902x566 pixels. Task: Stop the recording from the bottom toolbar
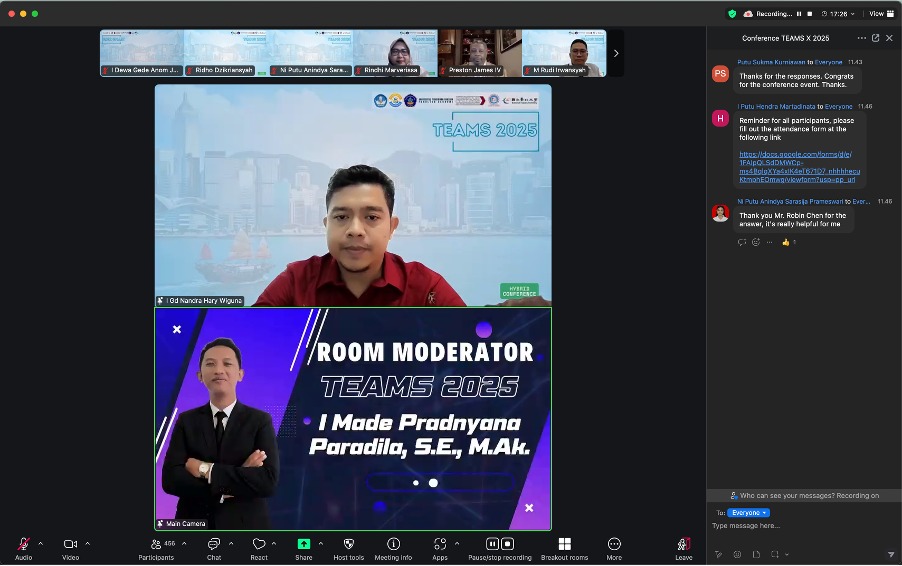coord(508,544)
